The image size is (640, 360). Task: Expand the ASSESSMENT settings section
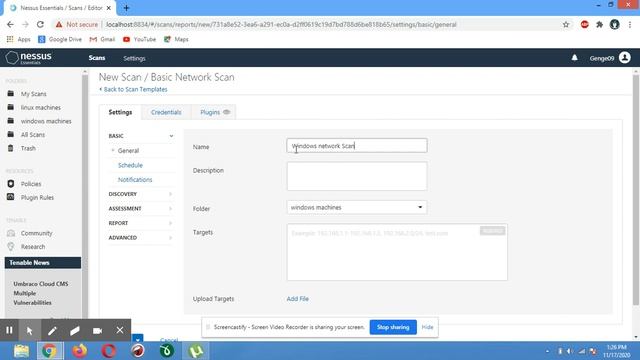coord(170,209)
